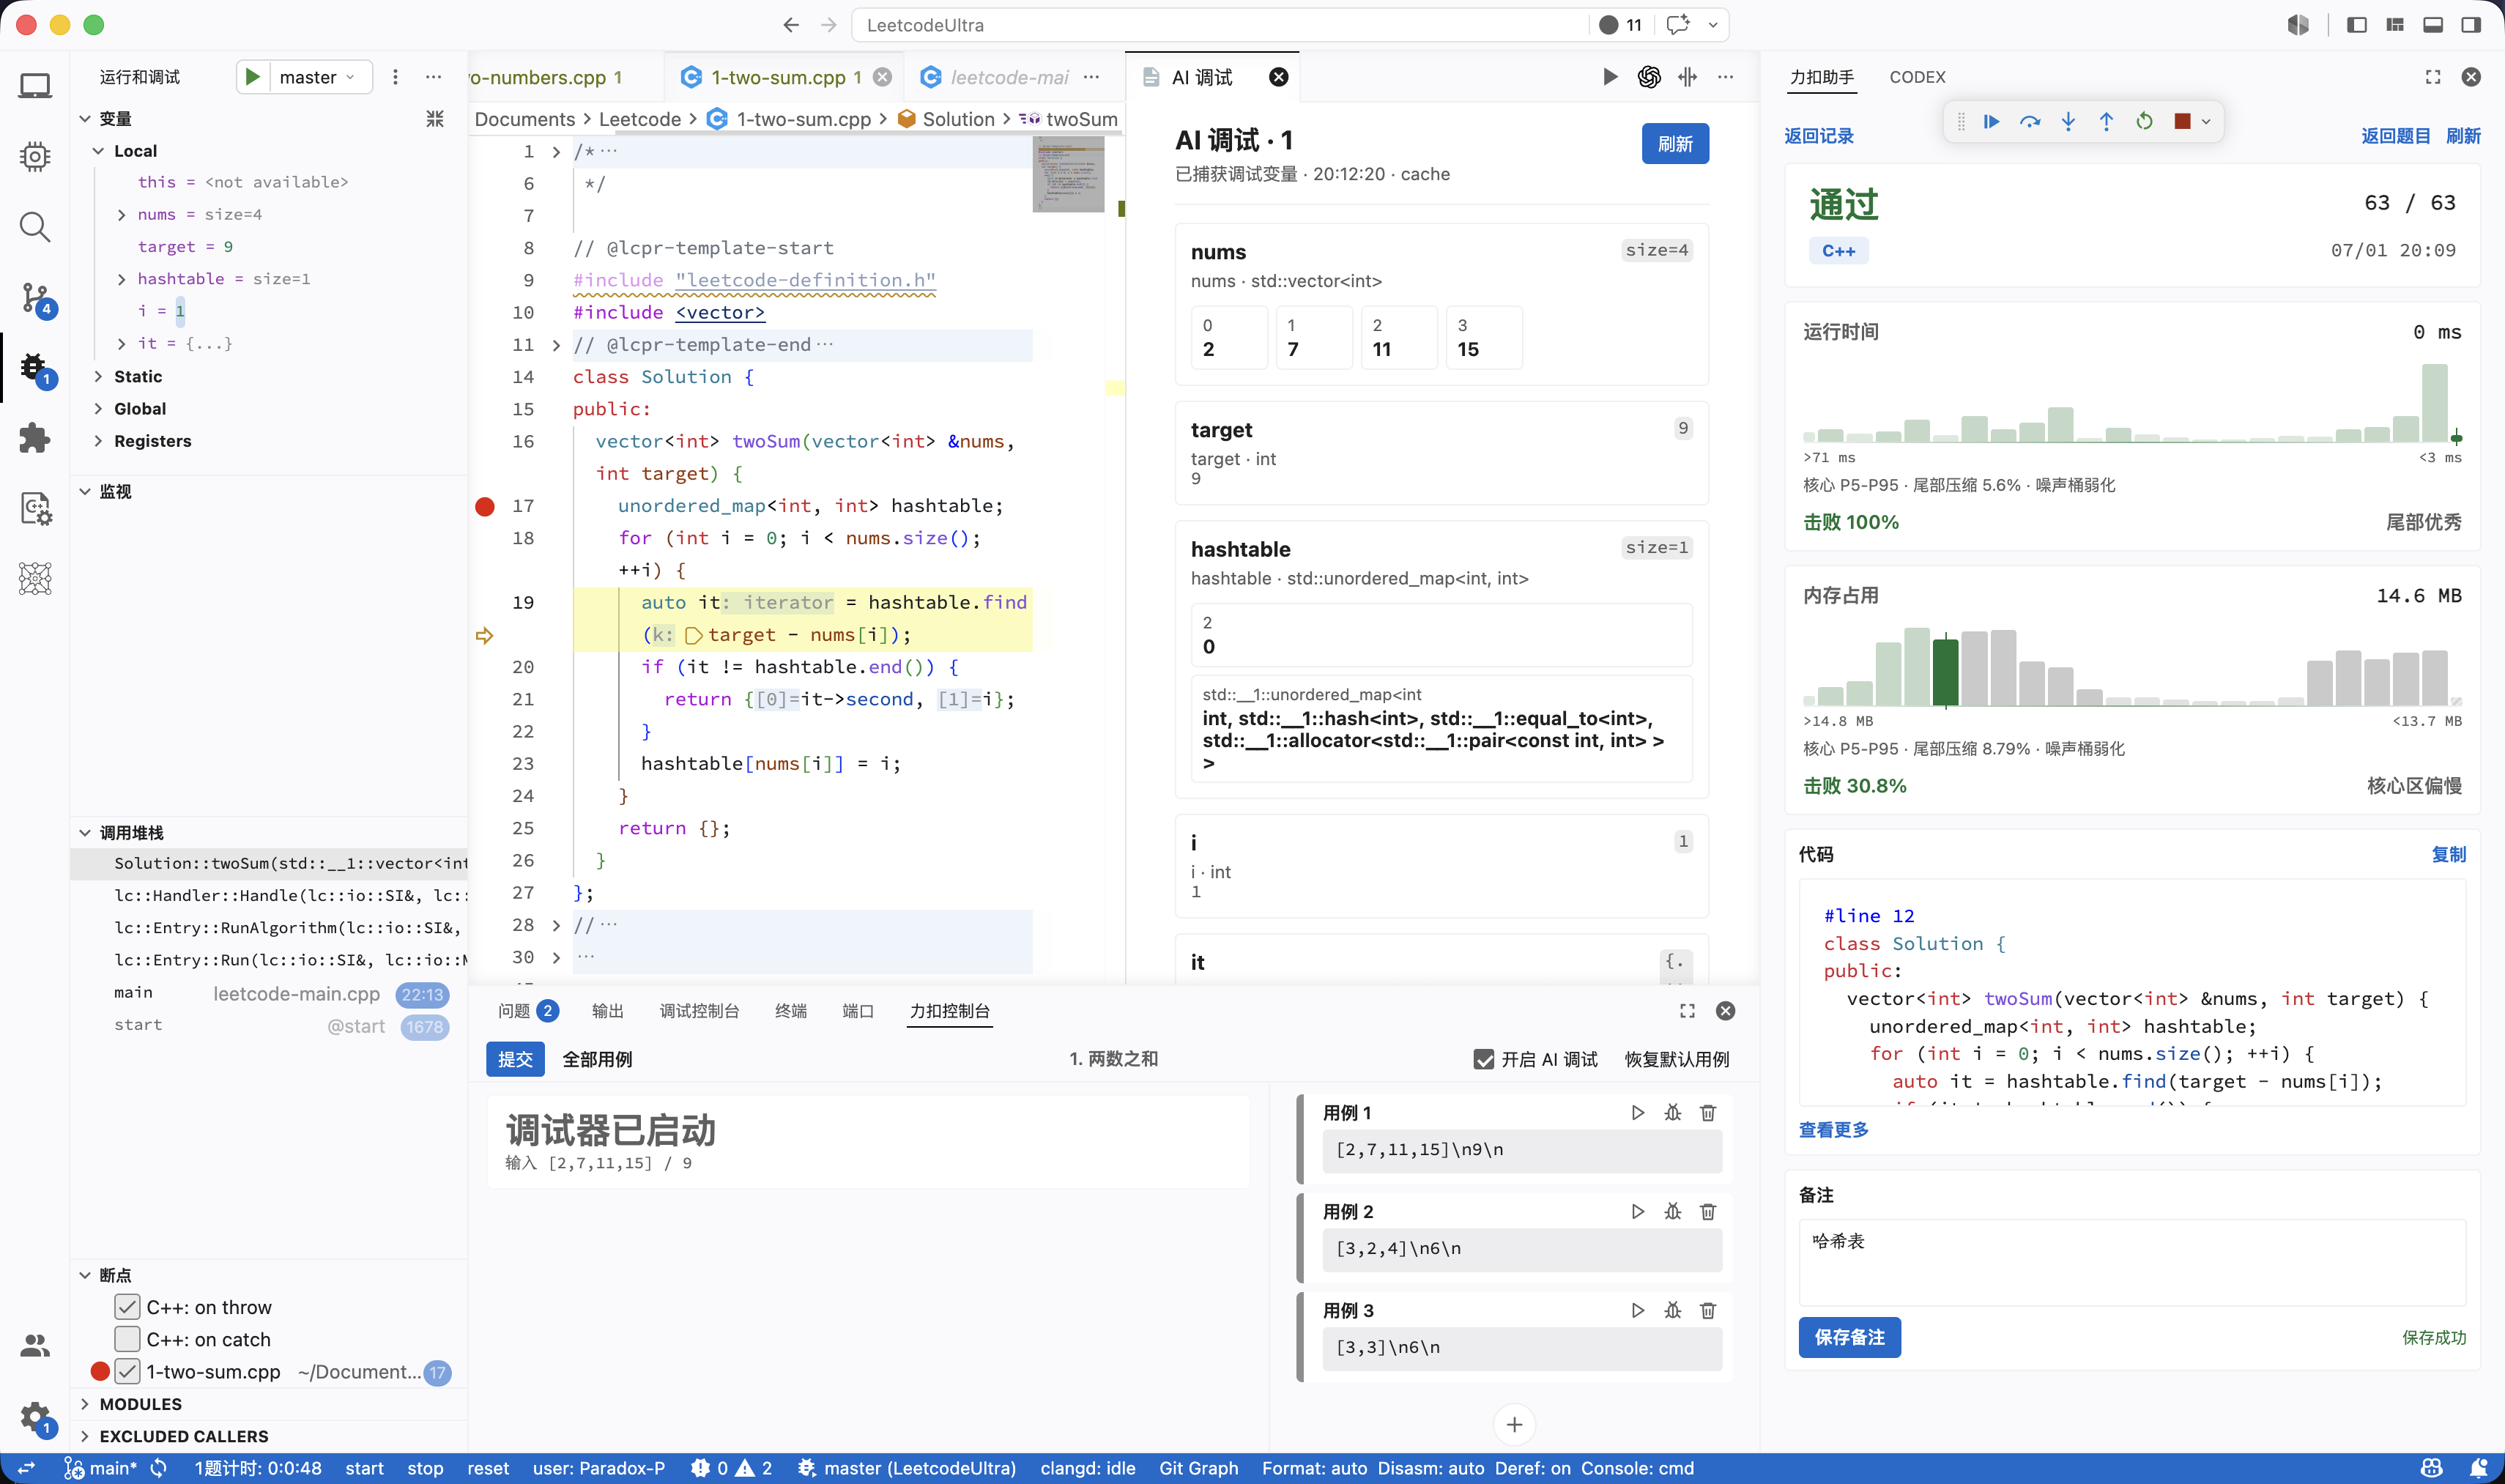Click the editor minimap thumbnail
The image size is (2505, 1484).
(x=1068, y=174)
